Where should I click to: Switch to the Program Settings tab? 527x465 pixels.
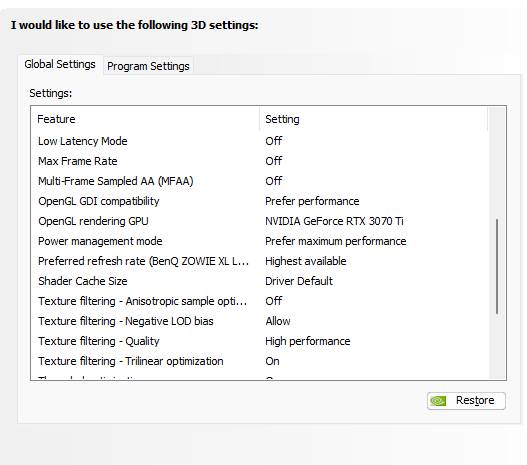click(148, 66)
